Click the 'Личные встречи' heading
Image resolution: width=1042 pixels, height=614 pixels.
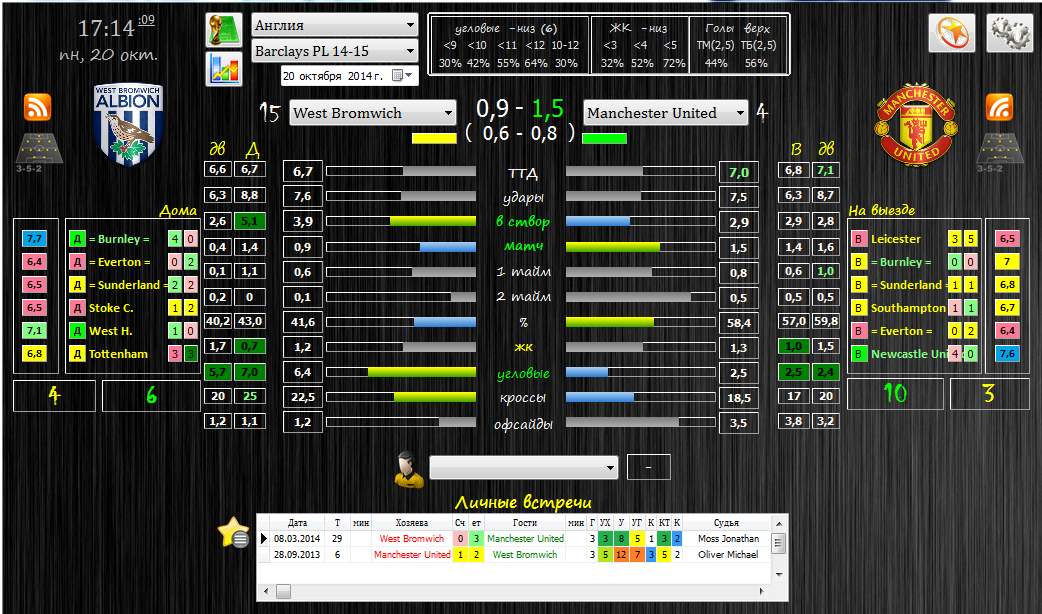tap(523, 502)
